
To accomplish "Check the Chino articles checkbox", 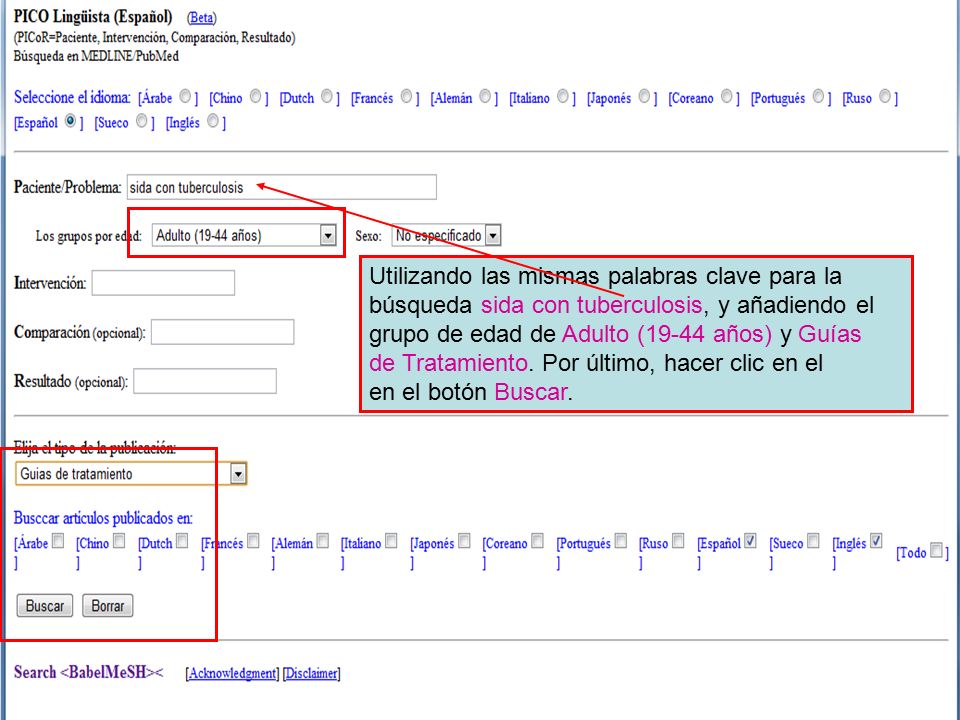I will click(119, 541).
